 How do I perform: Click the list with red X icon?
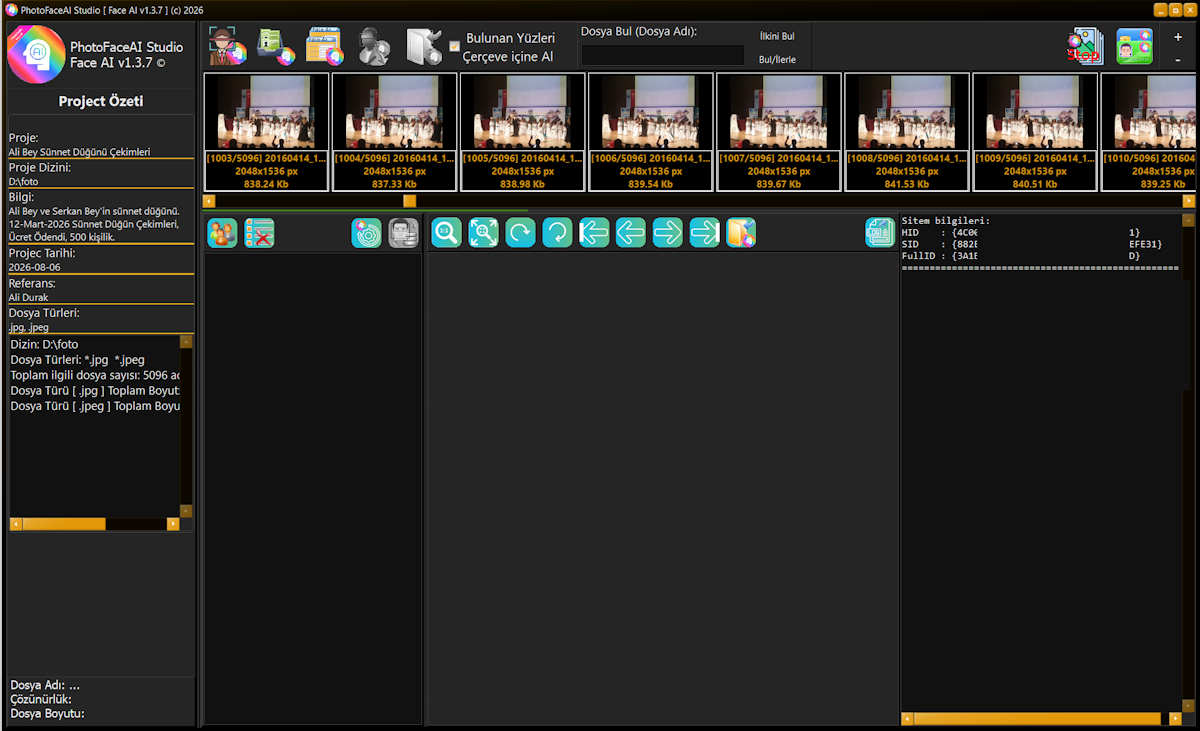pos(259,233)
